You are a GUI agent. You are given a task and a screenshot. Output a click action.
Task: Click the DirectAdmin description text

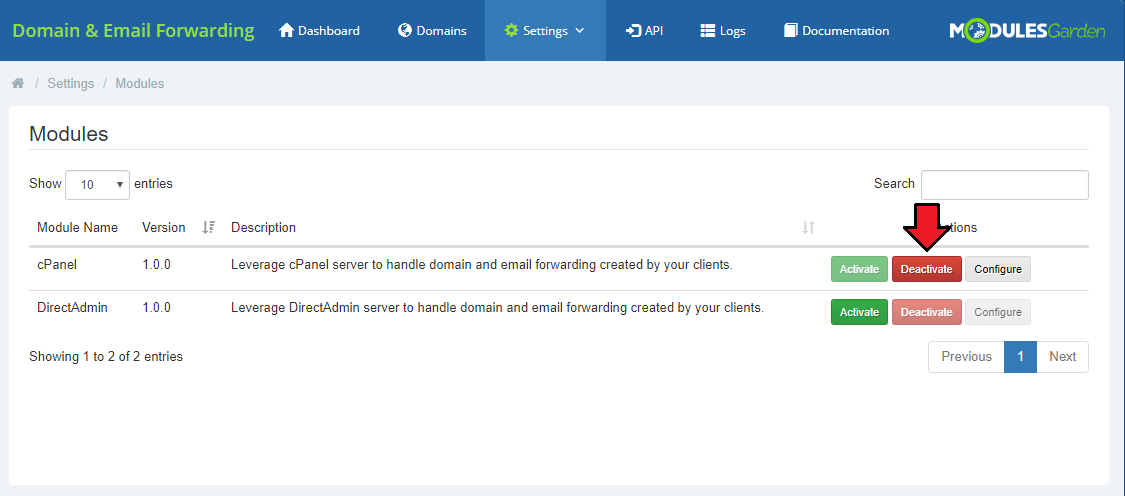pos(497,307)
